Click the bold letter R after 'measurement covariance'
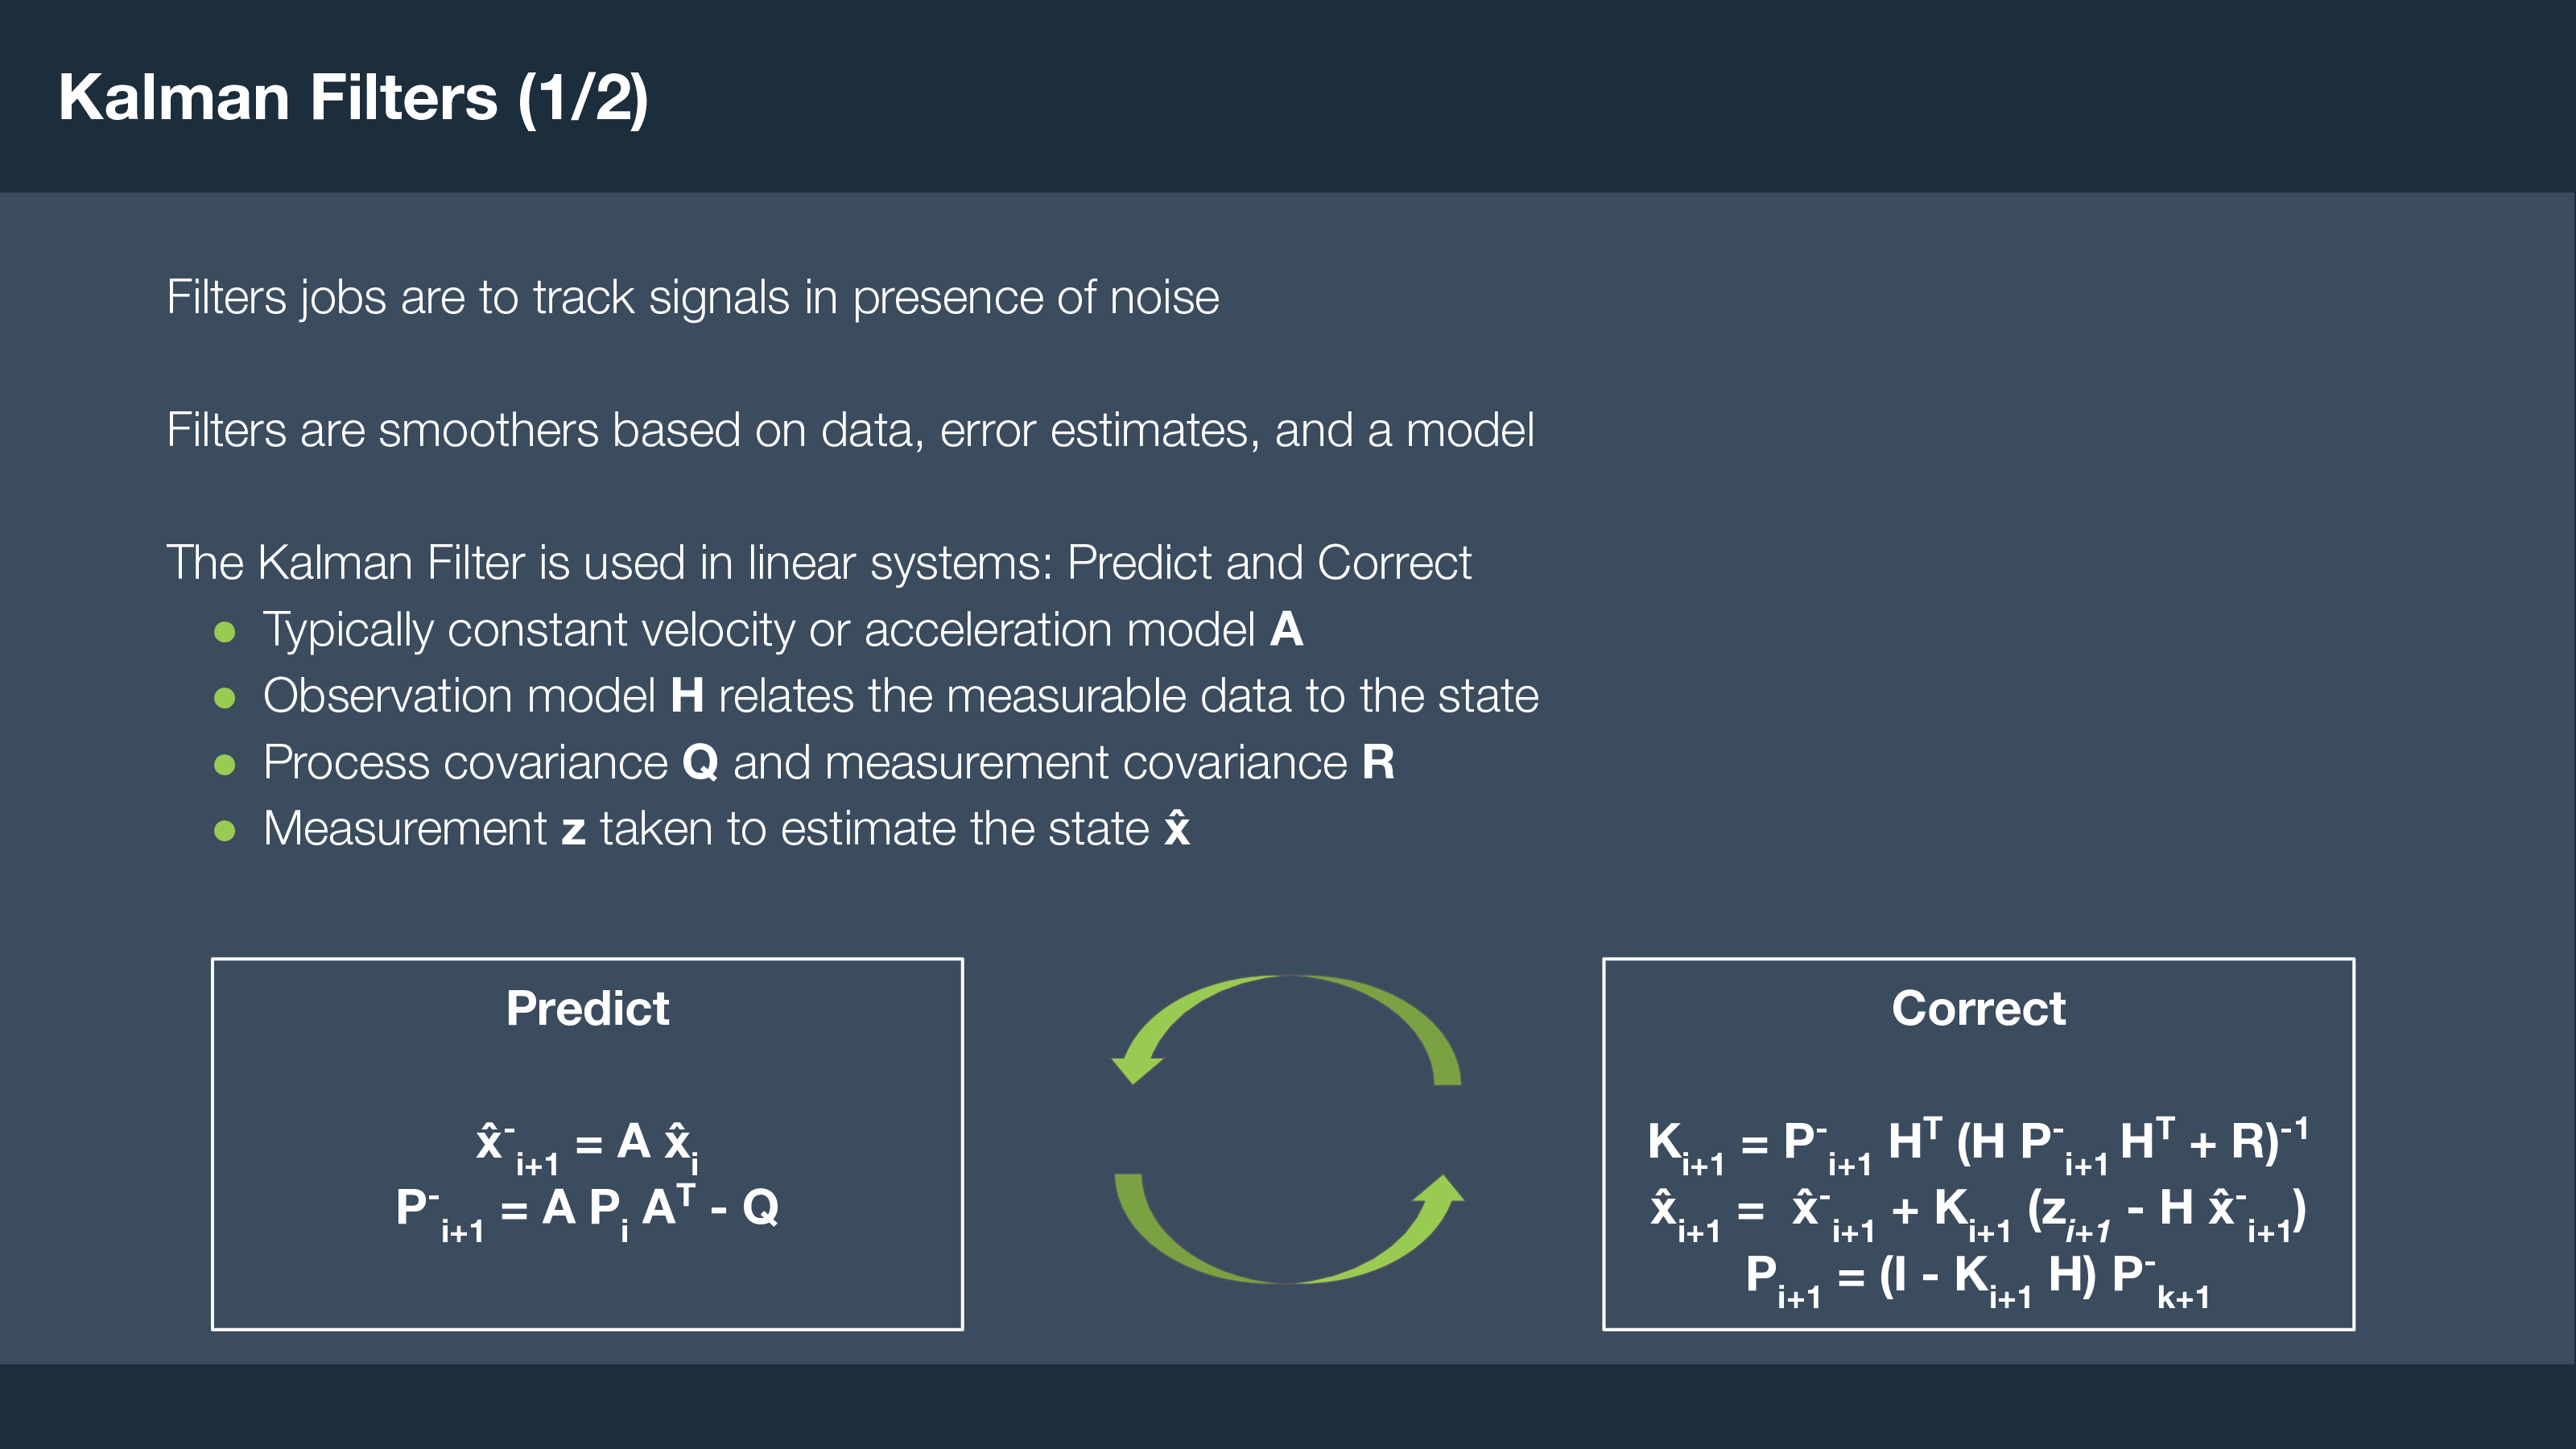The image size is (2576, 1449). [x=1379, y=763]
